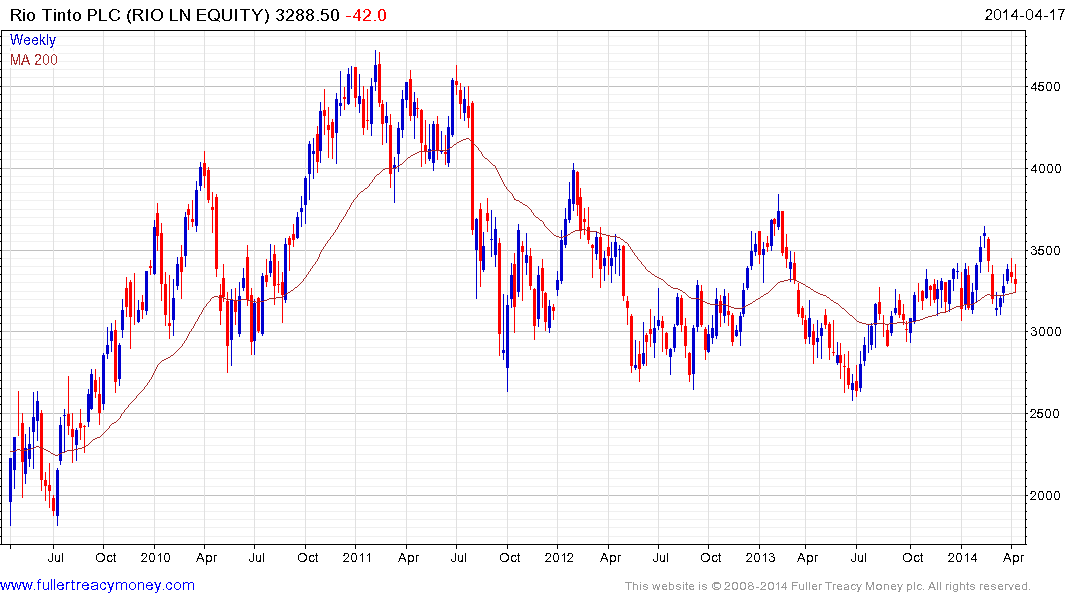Click the 3000 price axis label
This screenshot has width=1075, height=600.
pyautogui.click(x=1046, y=332)
